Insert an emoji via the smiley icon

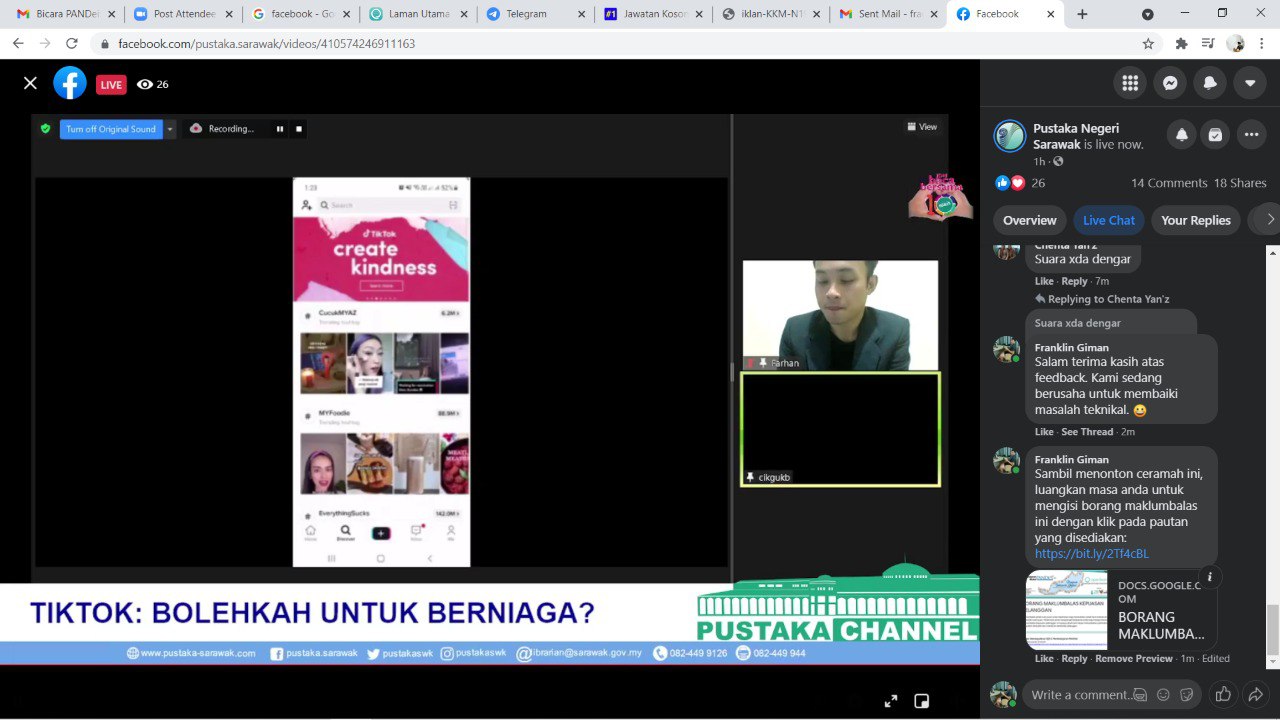(x=1163, y=694)
